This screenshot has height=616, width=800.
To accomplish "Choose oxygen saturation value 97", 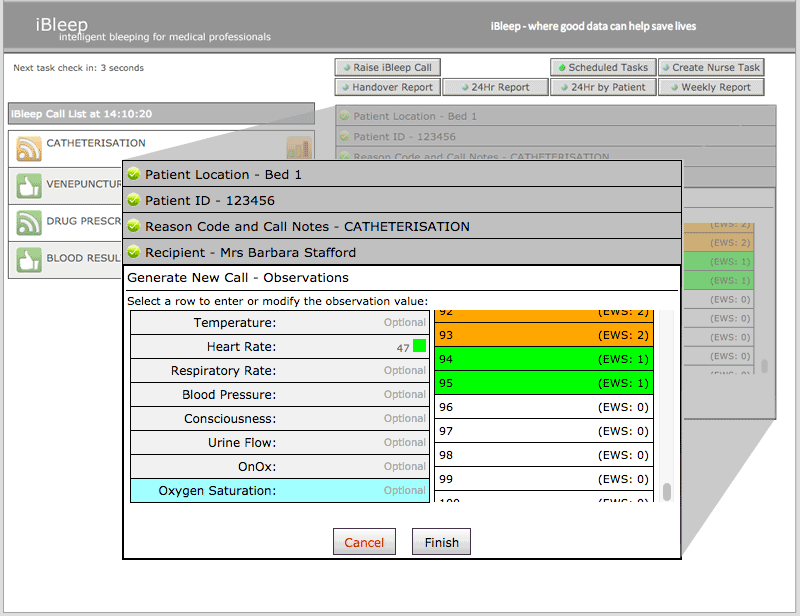I will 544,431.
